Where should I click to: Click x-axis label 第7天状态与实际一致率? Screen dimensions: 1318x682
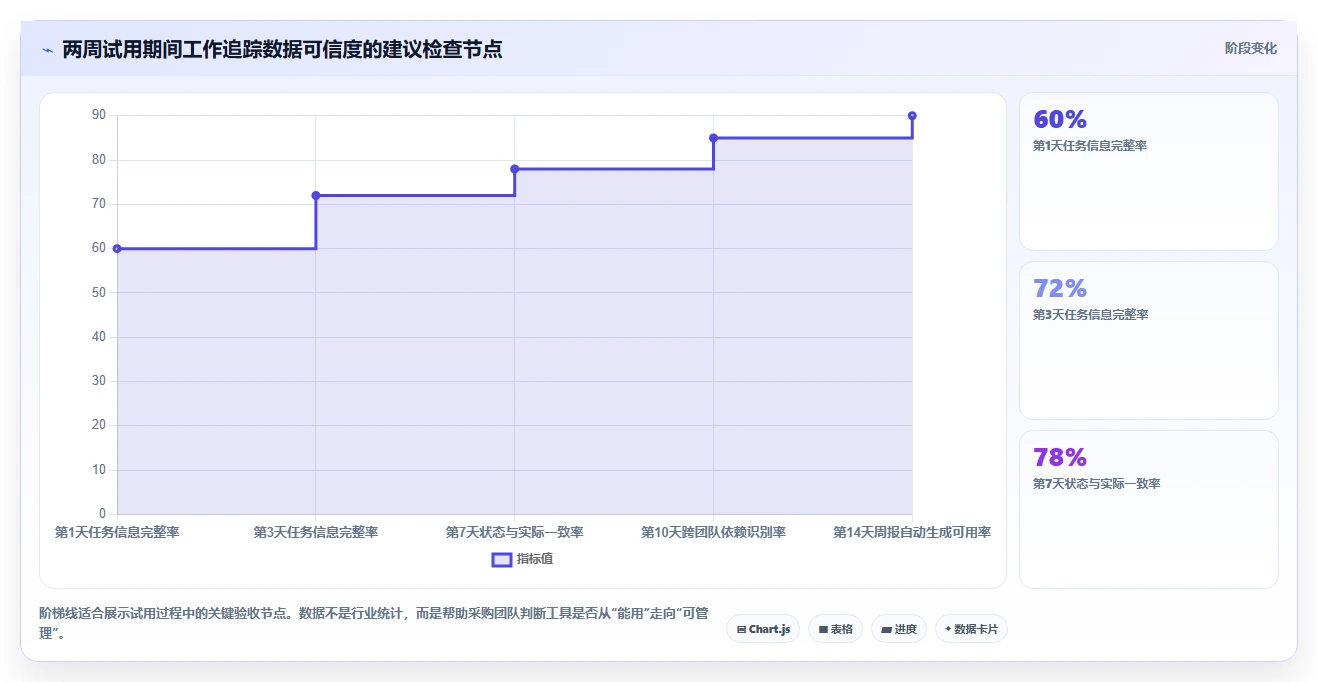pyautogui.click(x=515, y=532)
